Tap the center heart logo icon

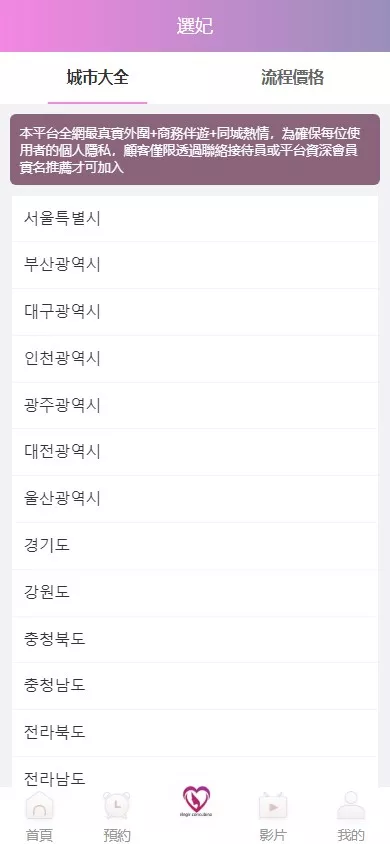[196, 801]
